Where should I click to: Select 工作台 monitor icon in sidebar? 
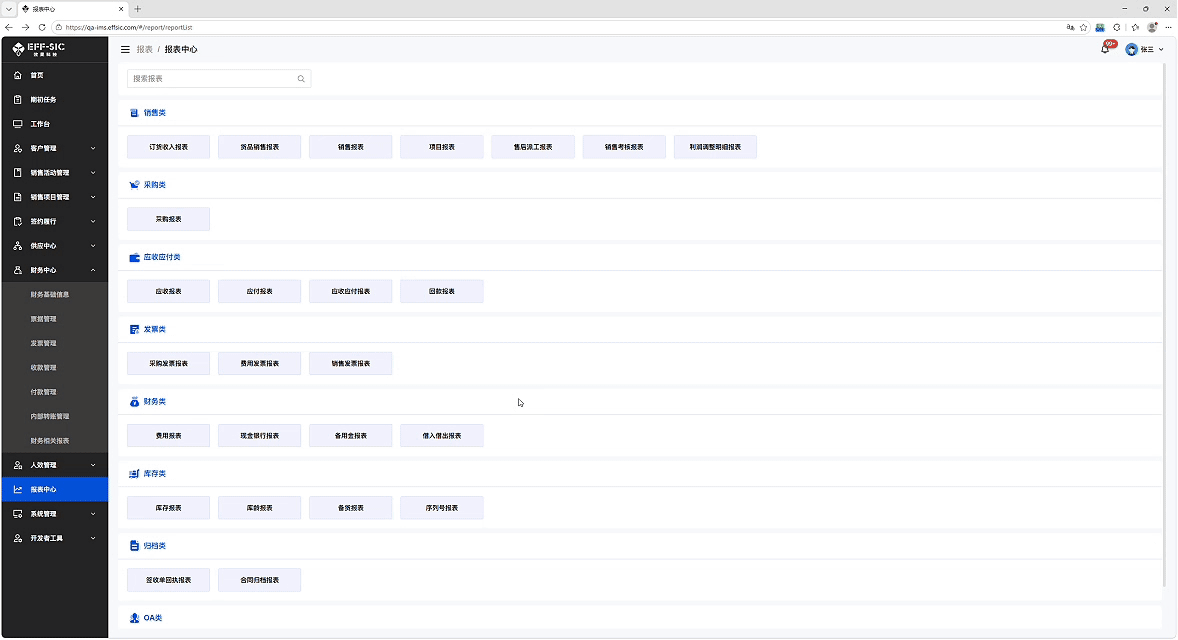pyautogui.click(x=18, y=124)
